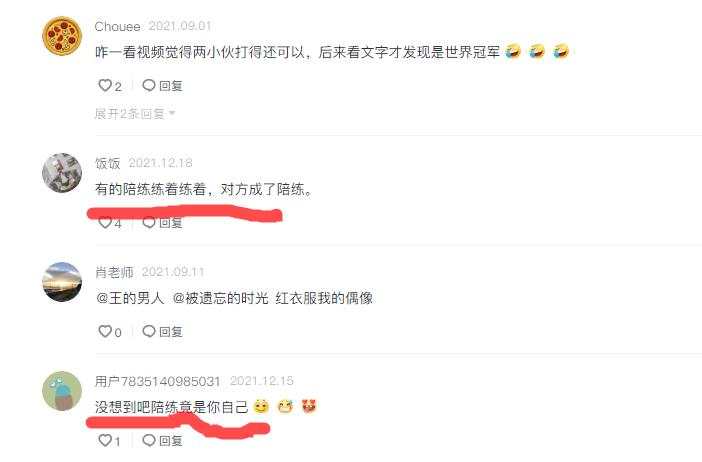This screenshot has height=462, width=702.
Task: Expand 展开2条回复 under Chouee's comment
Action: point(134,114)
